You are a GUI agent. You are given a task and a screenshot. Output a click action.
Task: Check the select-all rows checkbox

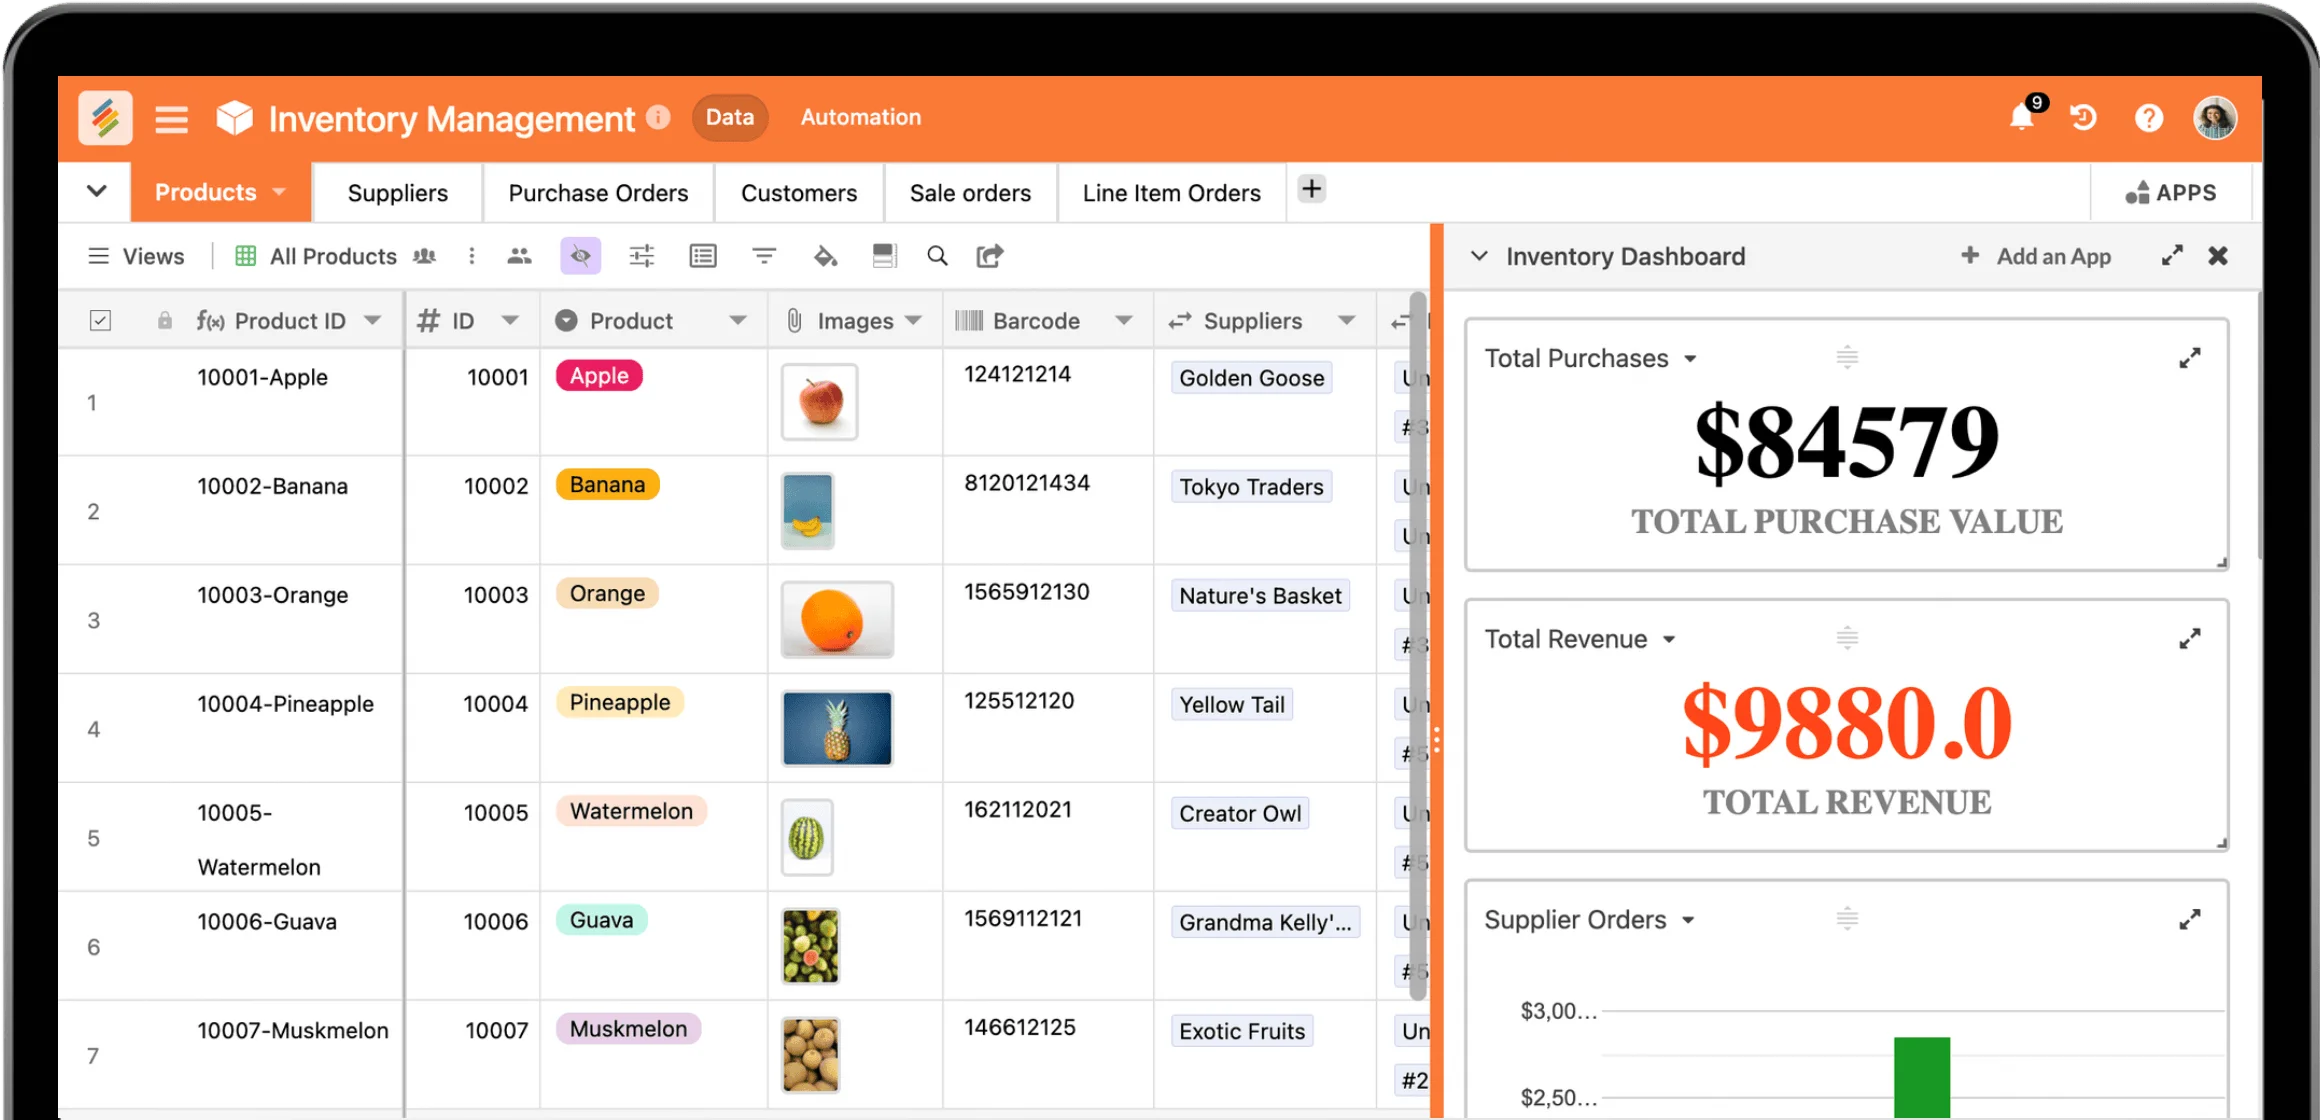coord(100,320)
